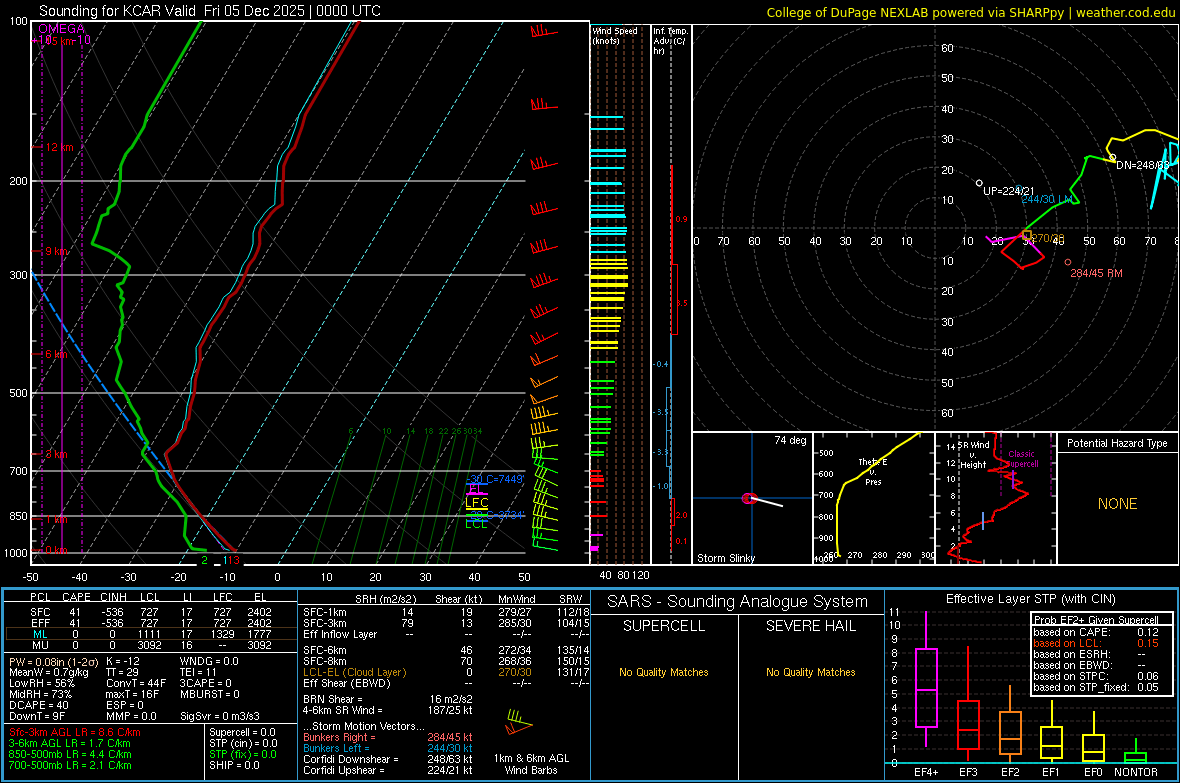Click the 'Potential Hazard Type' heading

click(1118, 443)
